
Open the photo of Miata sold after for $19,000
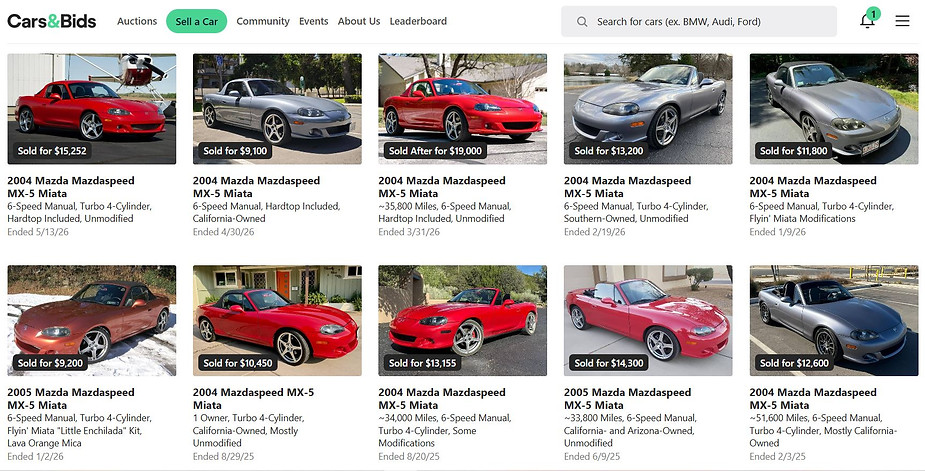coord(462,109)
